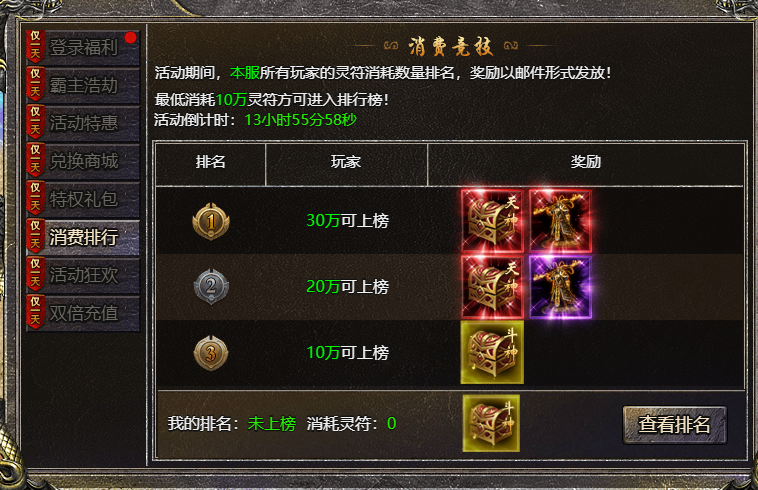Click the bronze number 3 rank medal
Image resolution: width=758 pixels, height=490 pixels.
pos(211,353)
